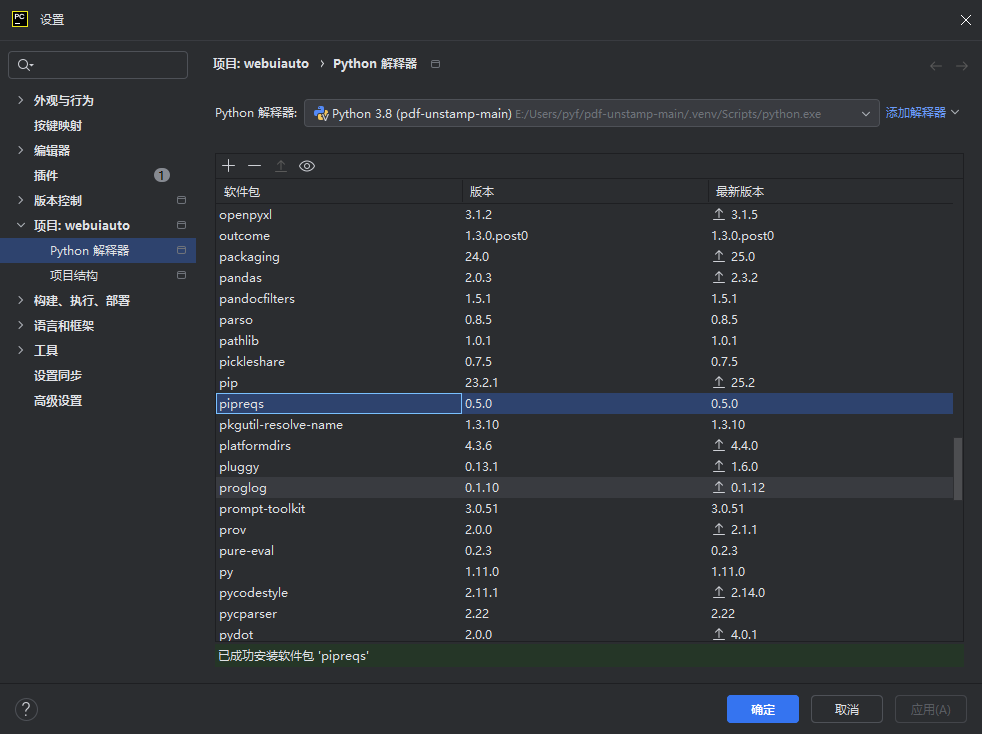Select the pandocfilters package row
The height and width of the screenshot is (734, 982).
[x=584, y=299]
